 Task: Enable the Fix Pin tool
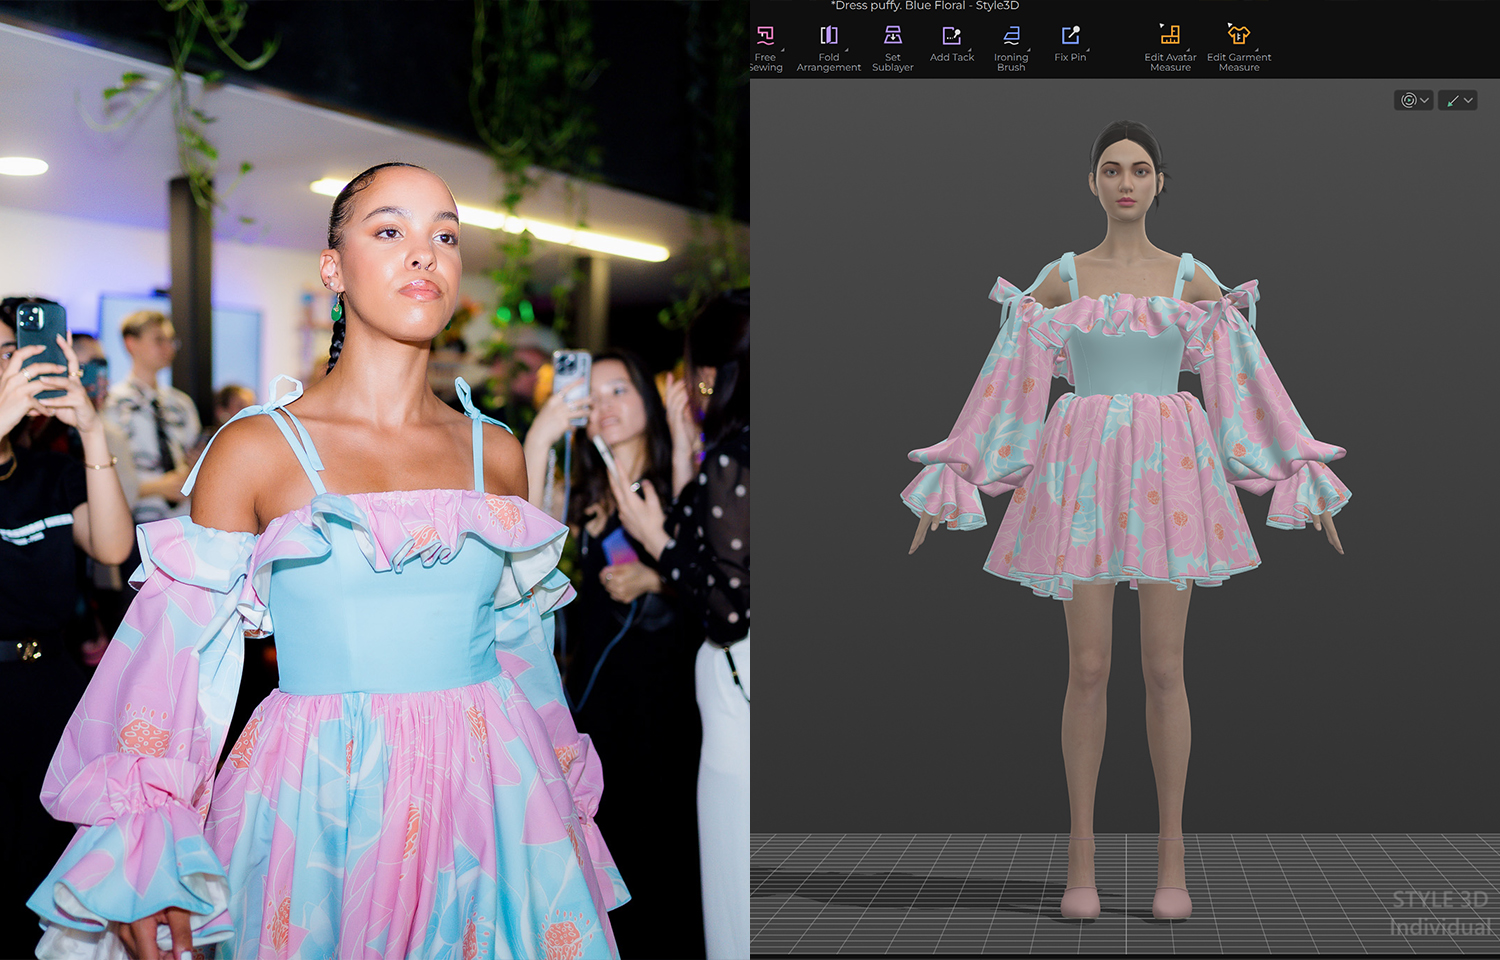pos(1070,44)
